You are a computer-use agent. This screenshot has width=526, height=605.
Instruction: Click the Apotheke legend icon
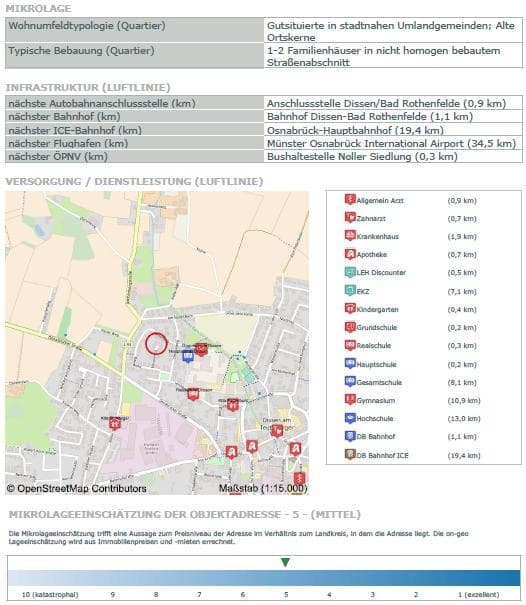[350, 254]
